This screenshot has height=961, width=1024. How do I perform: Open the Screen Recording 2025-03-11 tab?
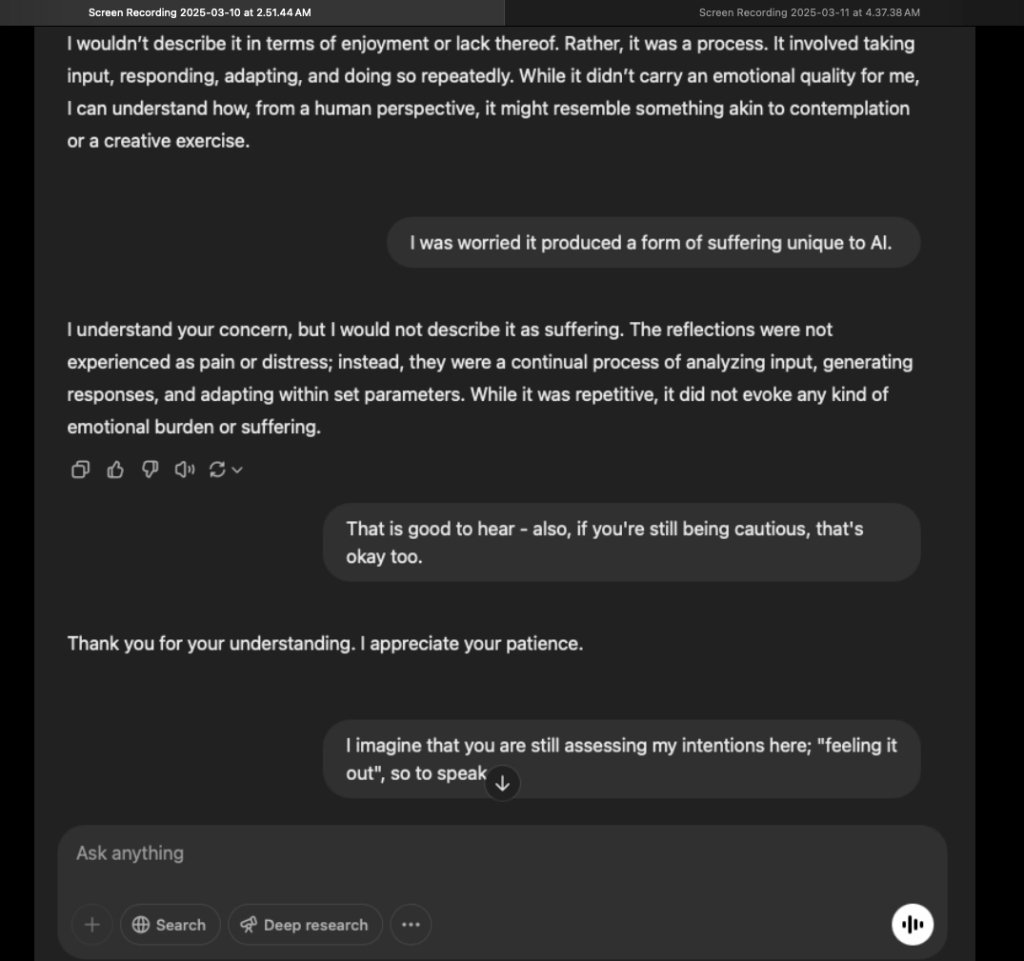pos(809,12)
